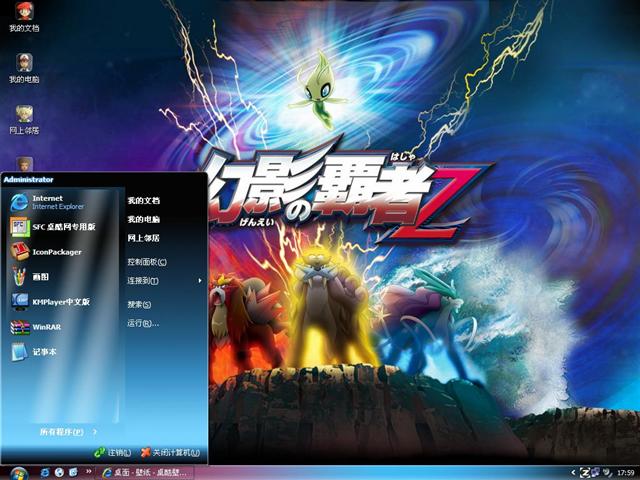
Task: Click the blue tray icon beside Z
Action: [595, 473]
